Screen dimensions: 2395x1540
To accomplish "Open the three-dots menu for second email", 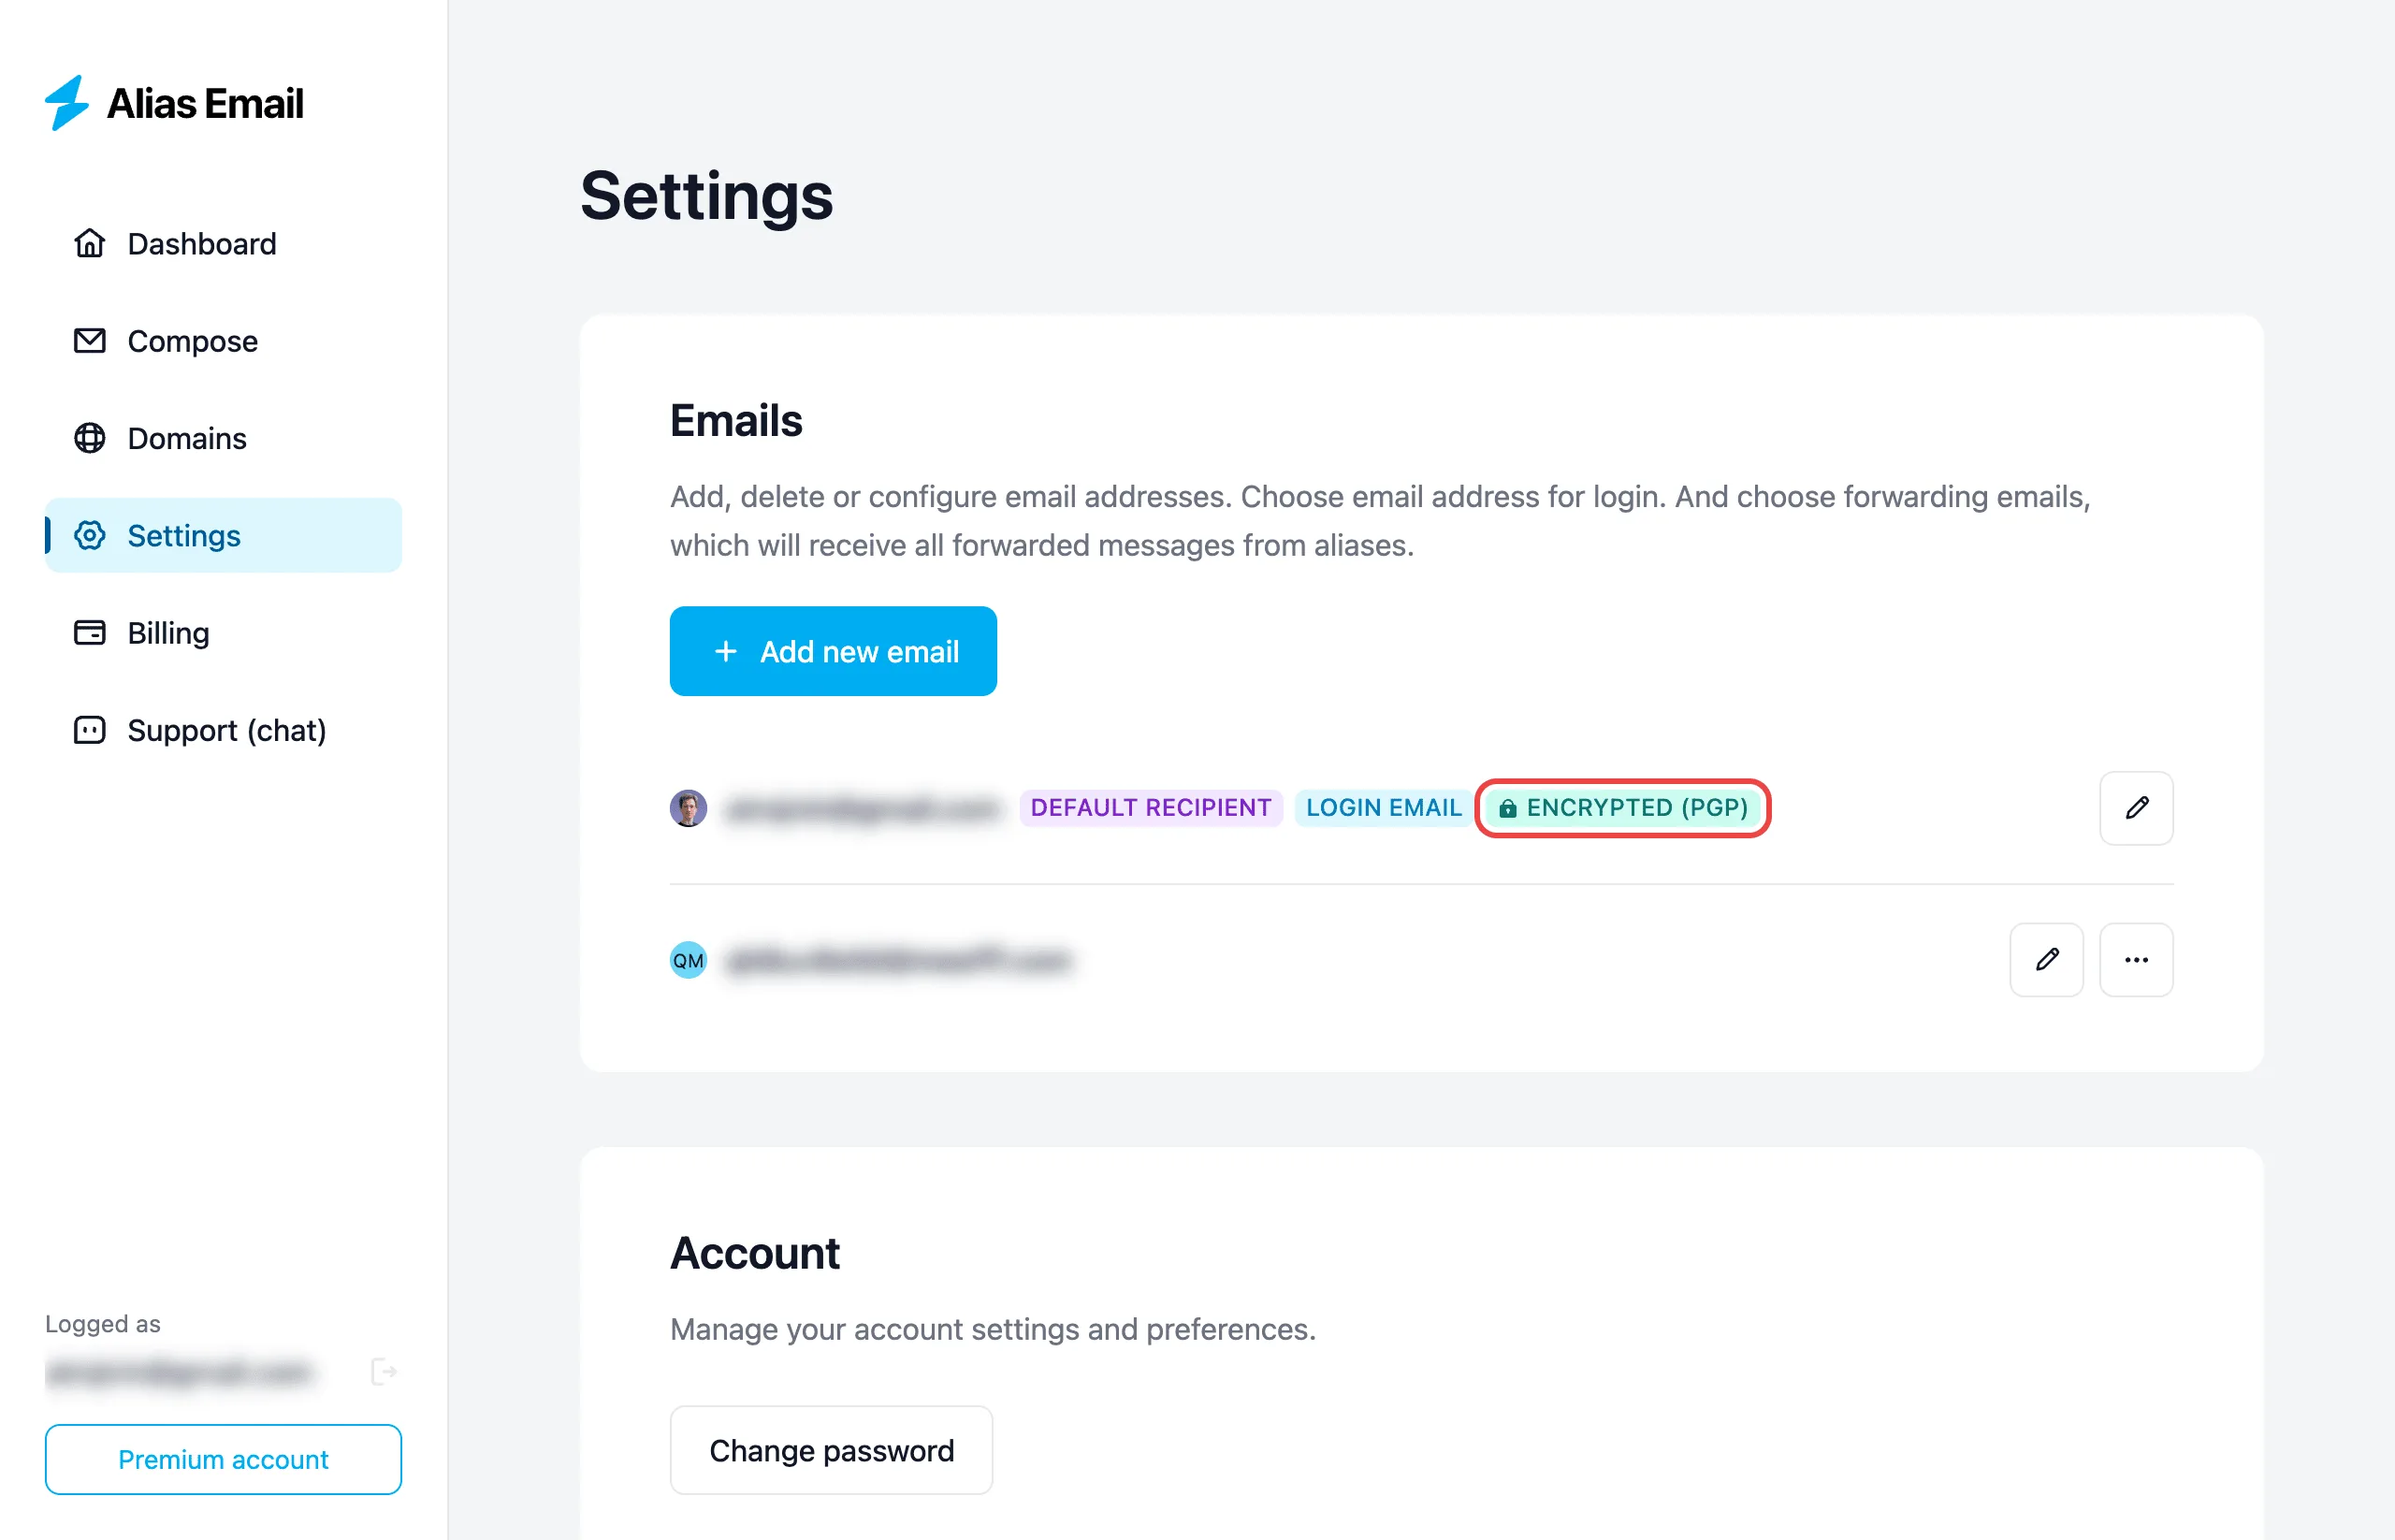I will pyautogui.click(x=2136, y=960).
